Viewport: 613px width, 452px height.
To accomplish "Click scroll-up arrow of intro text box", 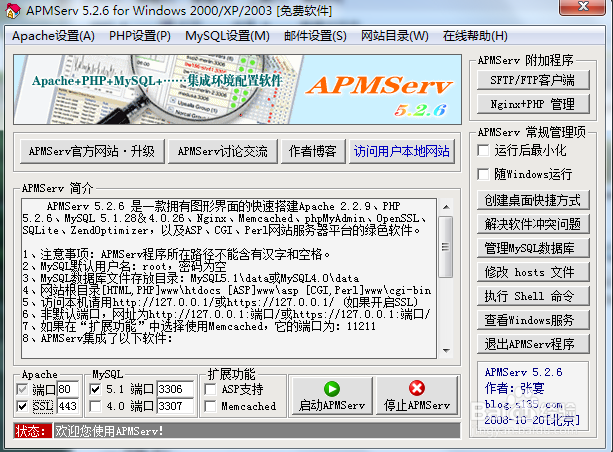I will pyautogui.click(x=446, y=207).
